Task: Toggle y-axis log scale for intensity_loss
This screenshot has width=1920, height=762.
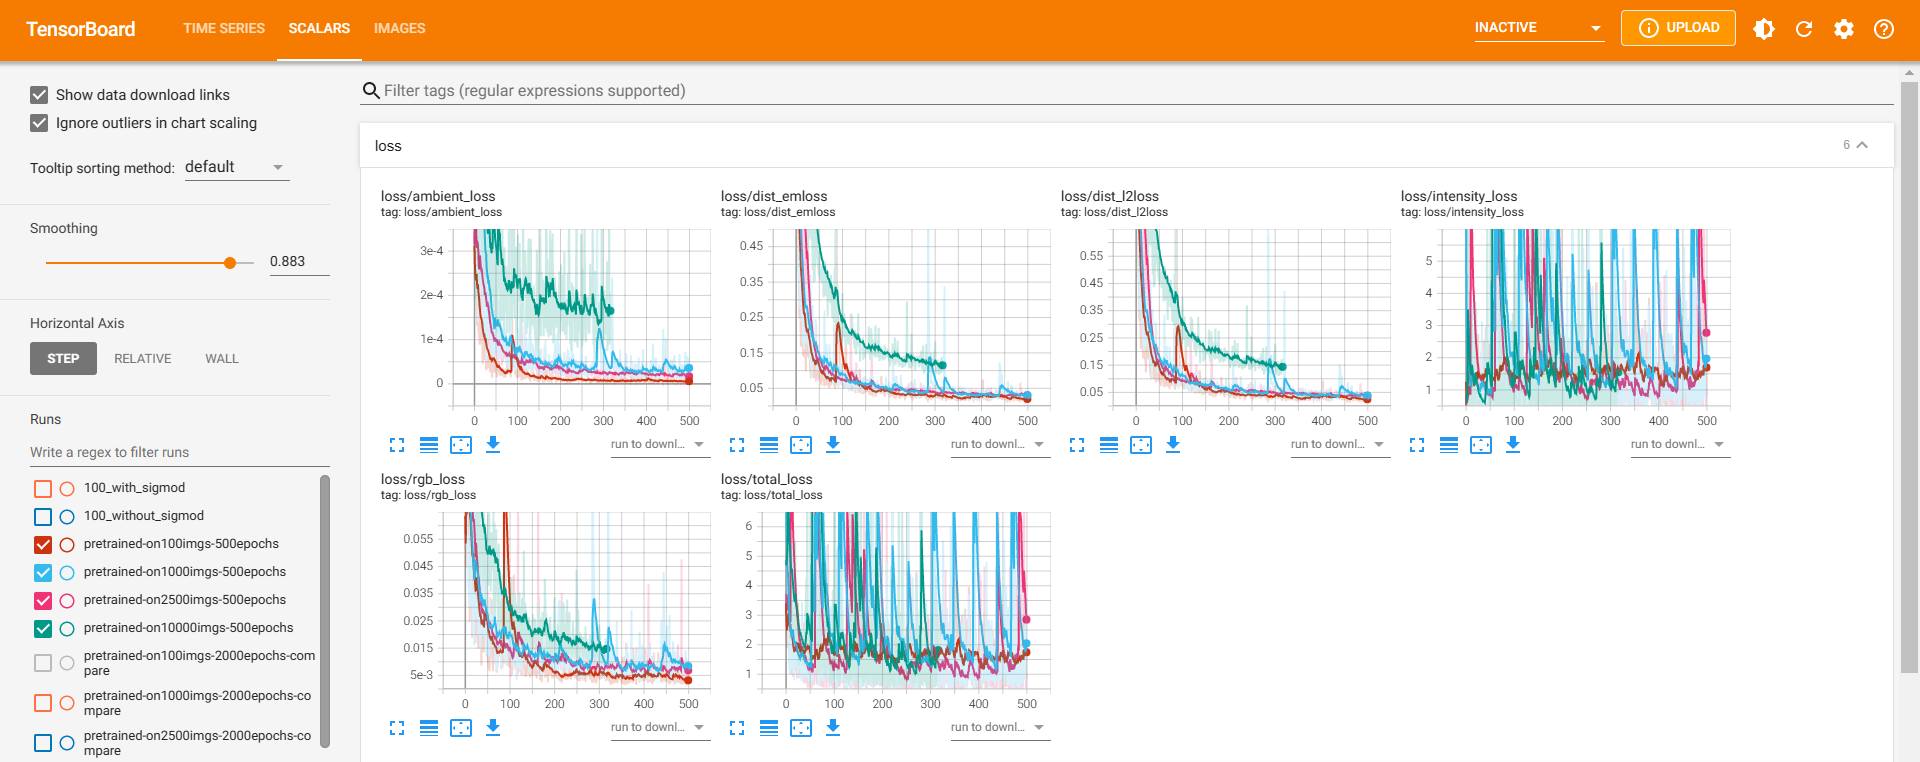Action: click(1449, 445)
